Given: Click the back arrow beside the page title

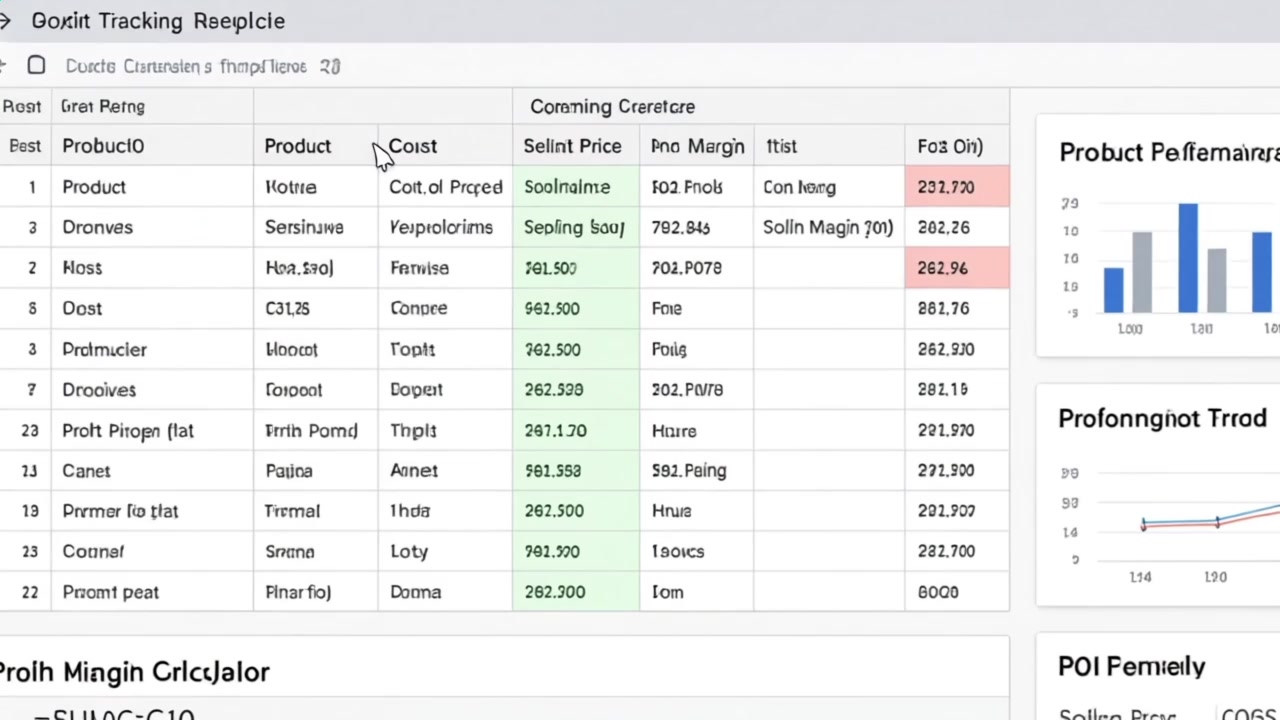Looking at the screenshot, I should [x=6, y=21].
